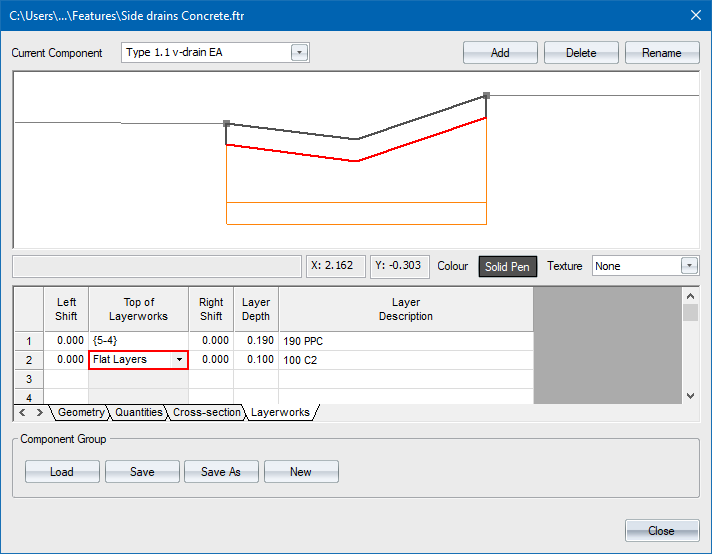712x554 pixels.
Task: Open the Current Component dropdown
Action: coord(299,53)
